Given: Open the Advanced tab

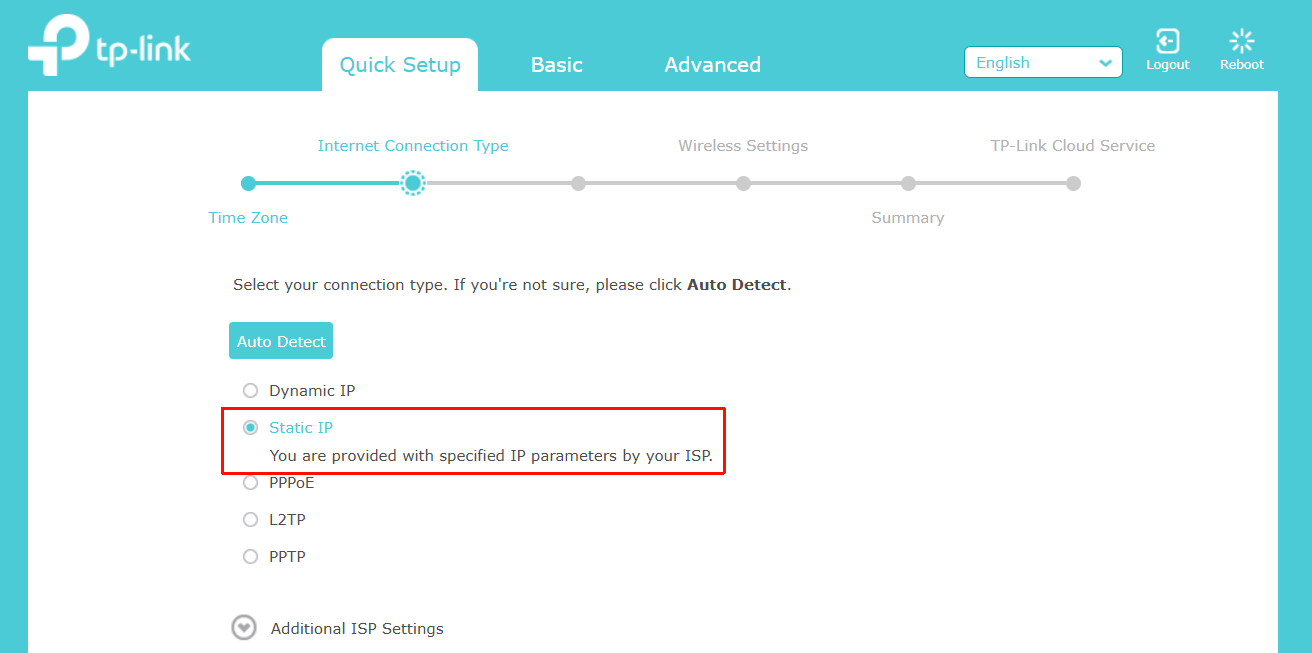Looking at the screenshot, I should 712,64.
